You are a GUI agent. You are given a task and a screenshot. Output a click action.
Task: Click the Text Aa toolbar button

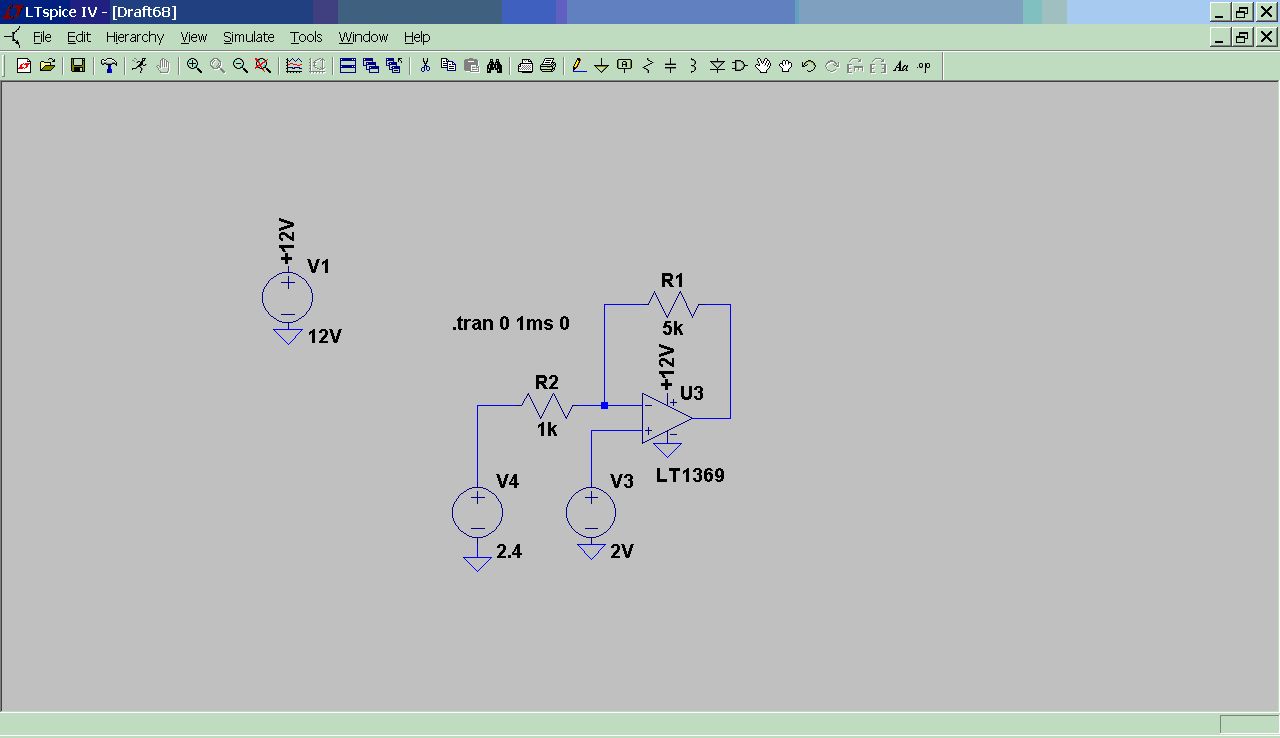[901, 66]
